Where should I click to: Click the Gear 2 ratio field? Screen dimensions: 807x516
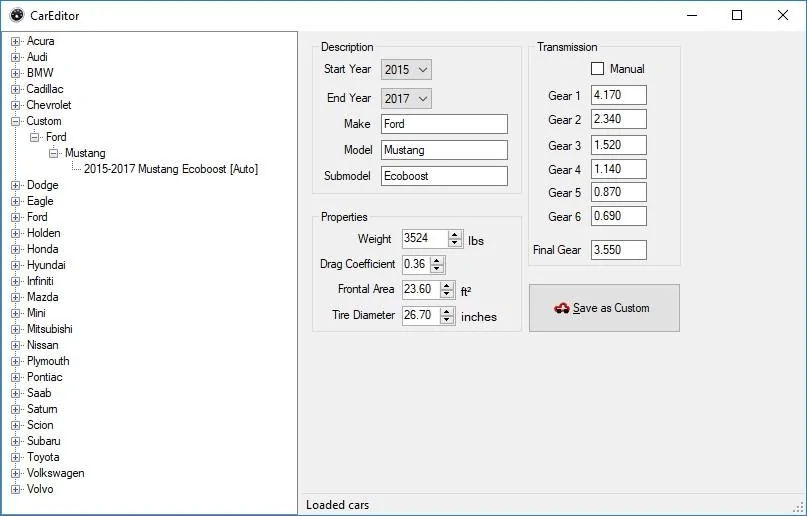pos(619,119)
